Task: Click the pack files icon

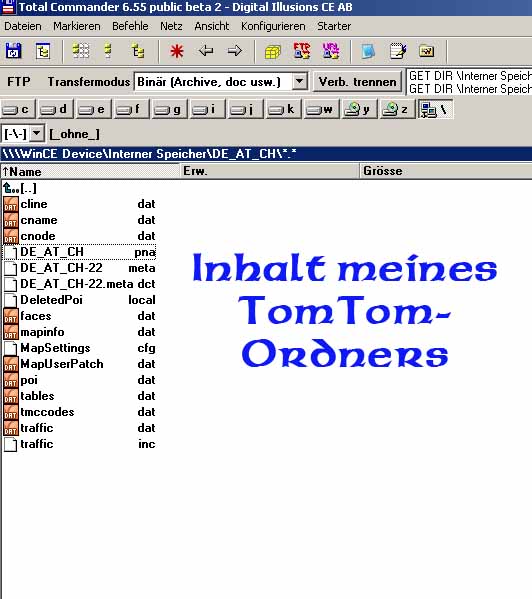Action: pyautogui.click(x=273, y=51)
